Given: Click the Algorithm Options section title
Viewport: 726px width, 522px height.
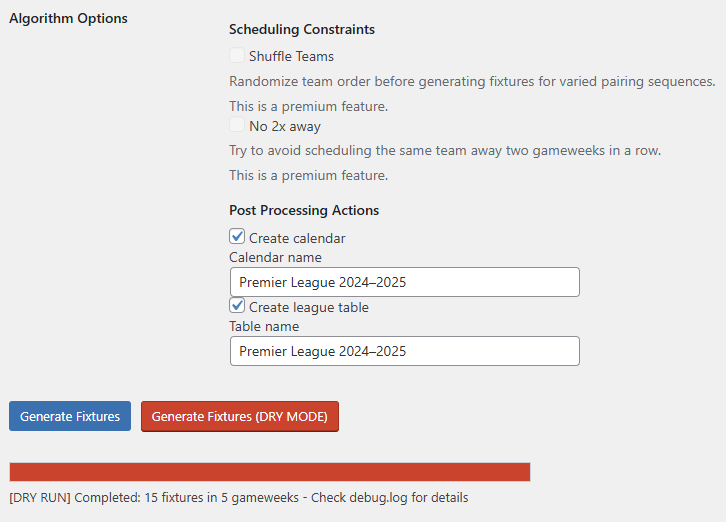Looking at the screenshot, I should [68, 18].
